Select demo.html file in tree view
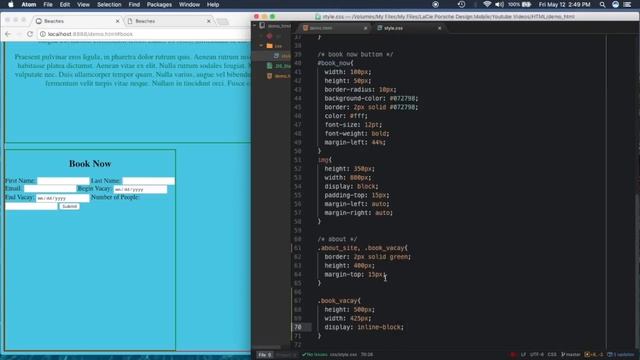This screenshot has width=640, height=360. click(279, 76)
